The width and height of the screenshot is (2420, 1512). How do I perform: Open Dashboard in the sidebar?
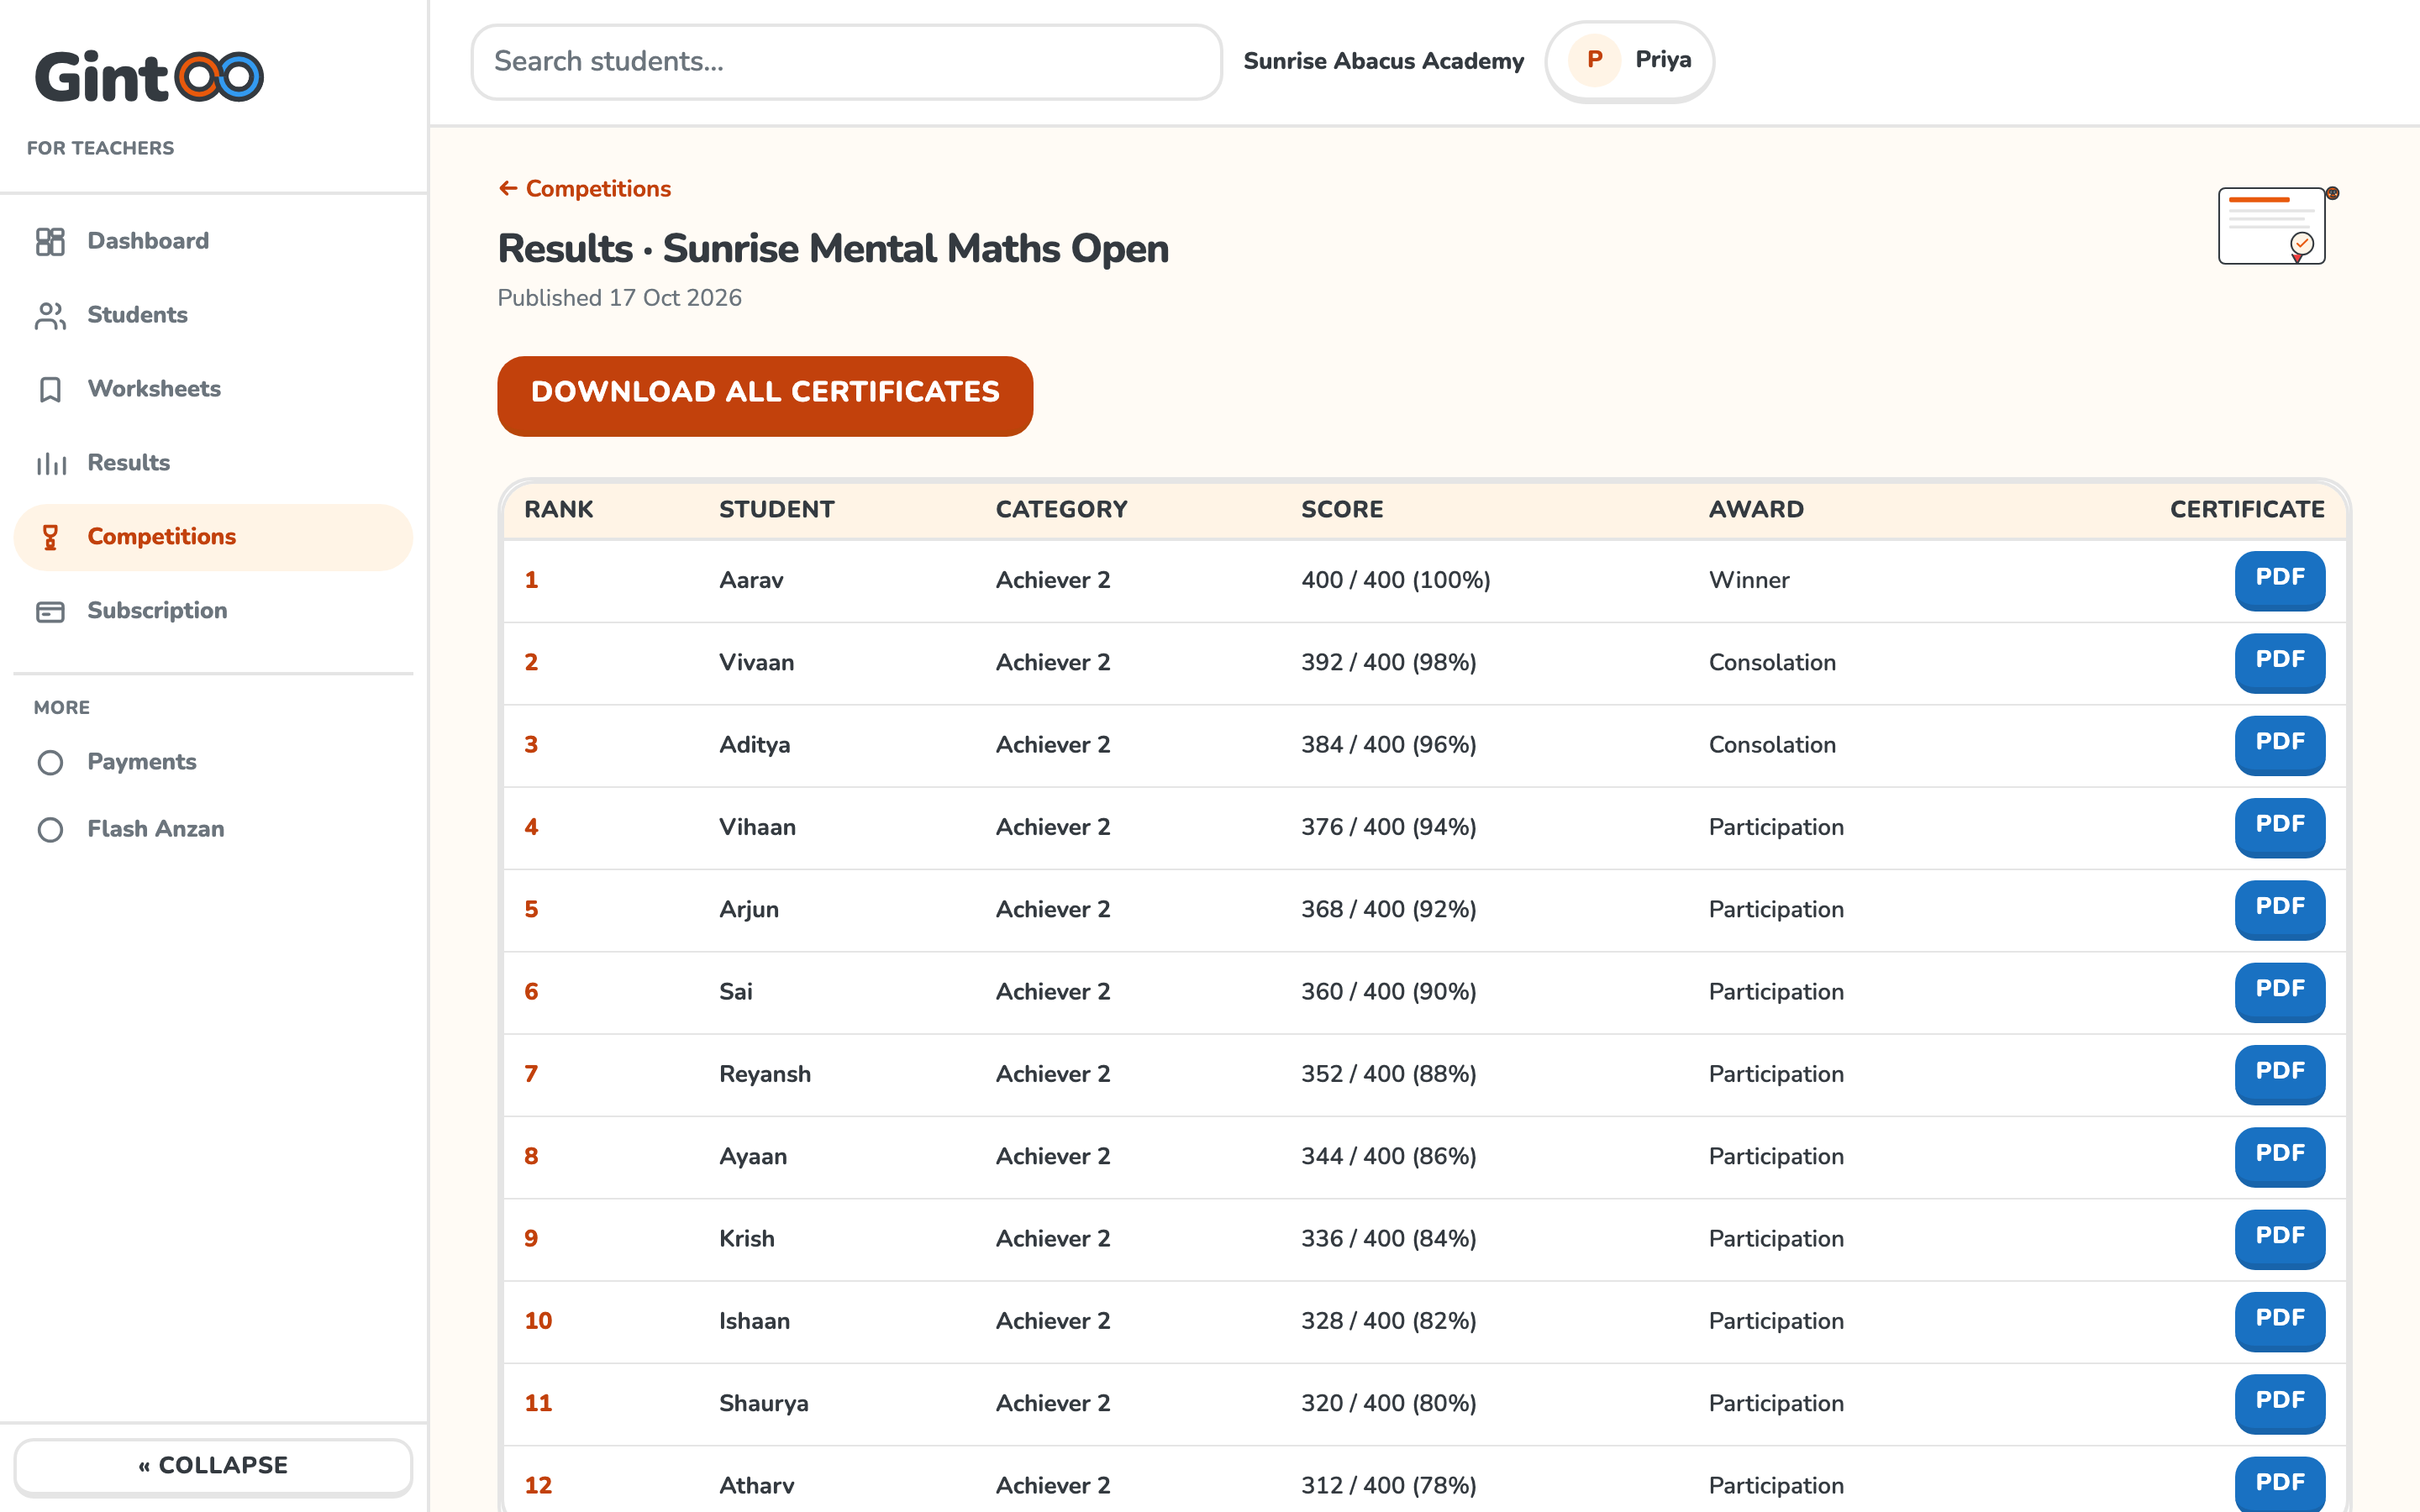tap(213, 241)
